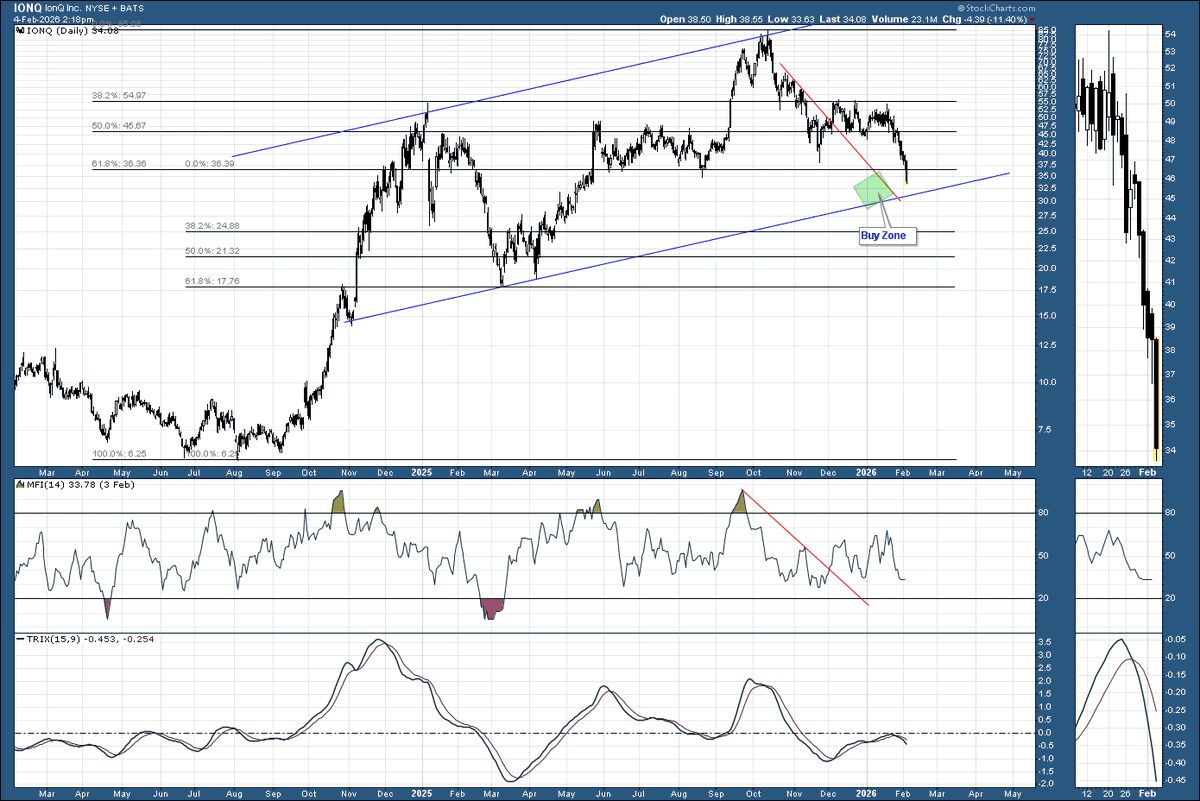The width and height of the screenshot is (1200, 801).
Task: Click the '61.8%: 17.76' Fibonacci label
Action: click(x=212, y=281)
